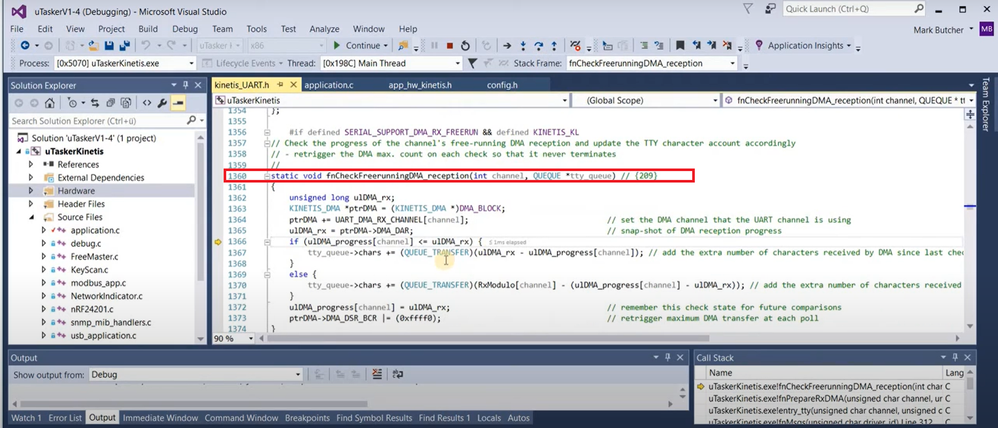Click Show All Files icon in Solution Explorer

click(125, 103)
